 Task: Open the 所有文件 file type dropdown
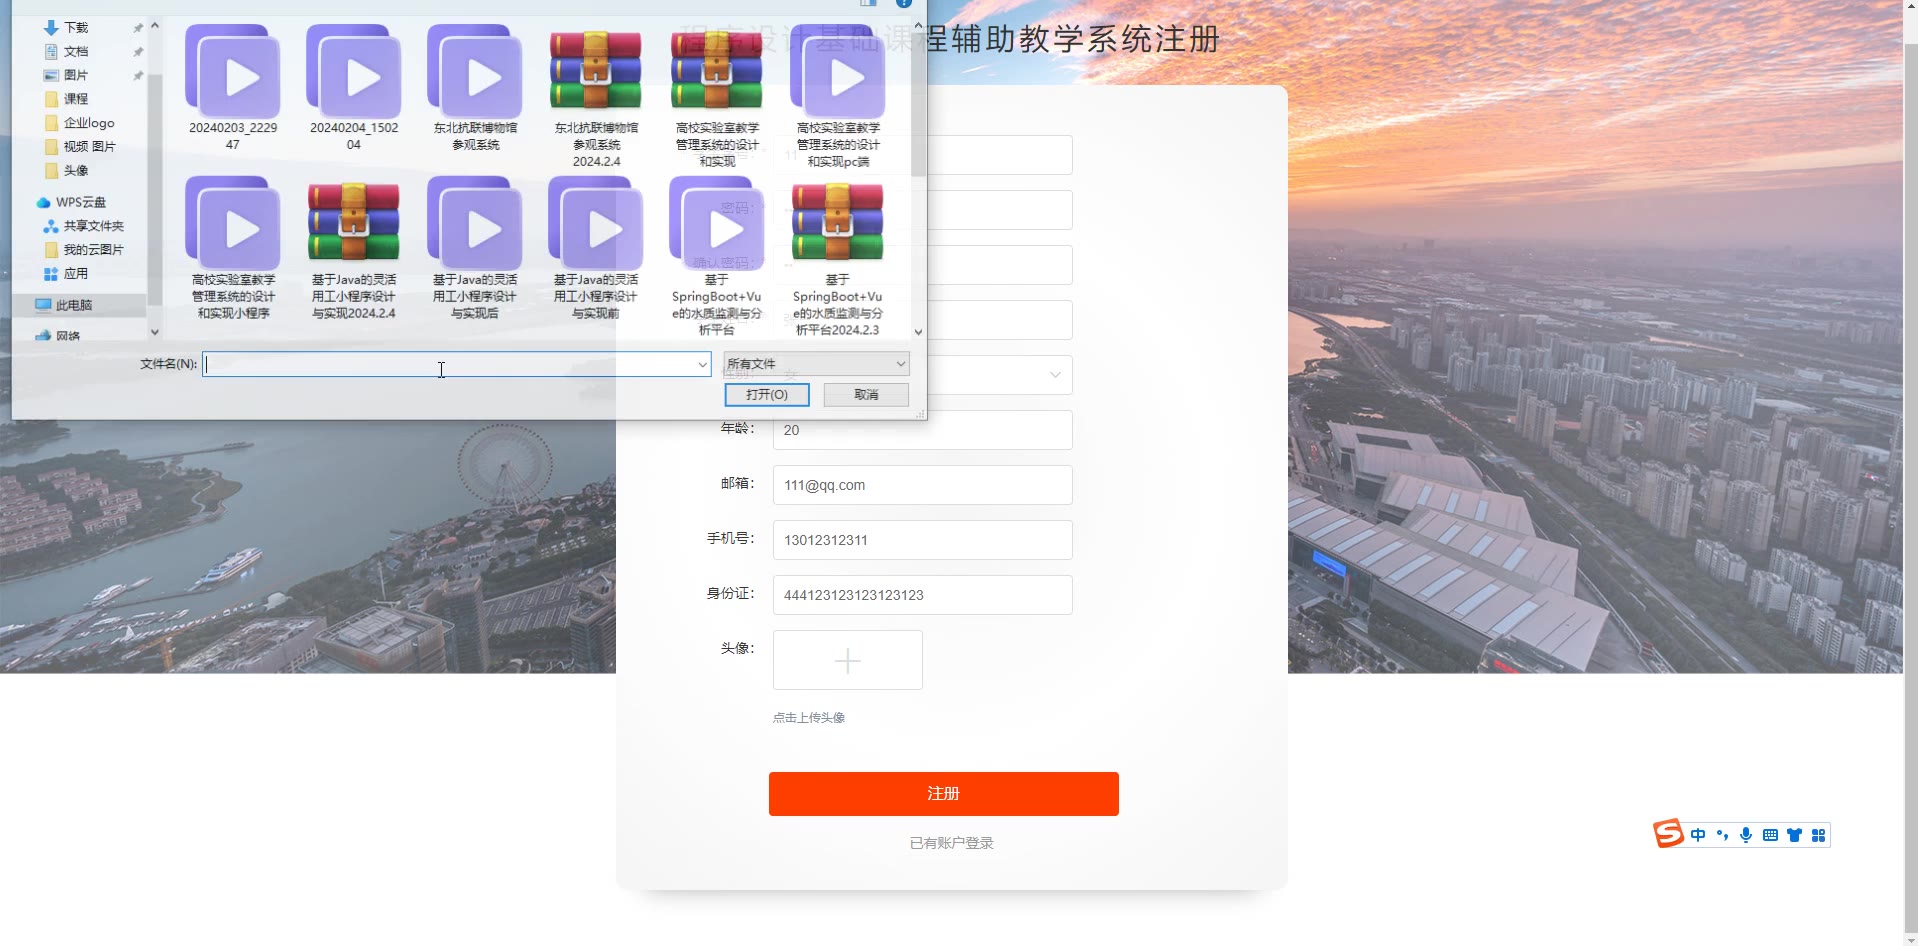(x=816, y=364)
